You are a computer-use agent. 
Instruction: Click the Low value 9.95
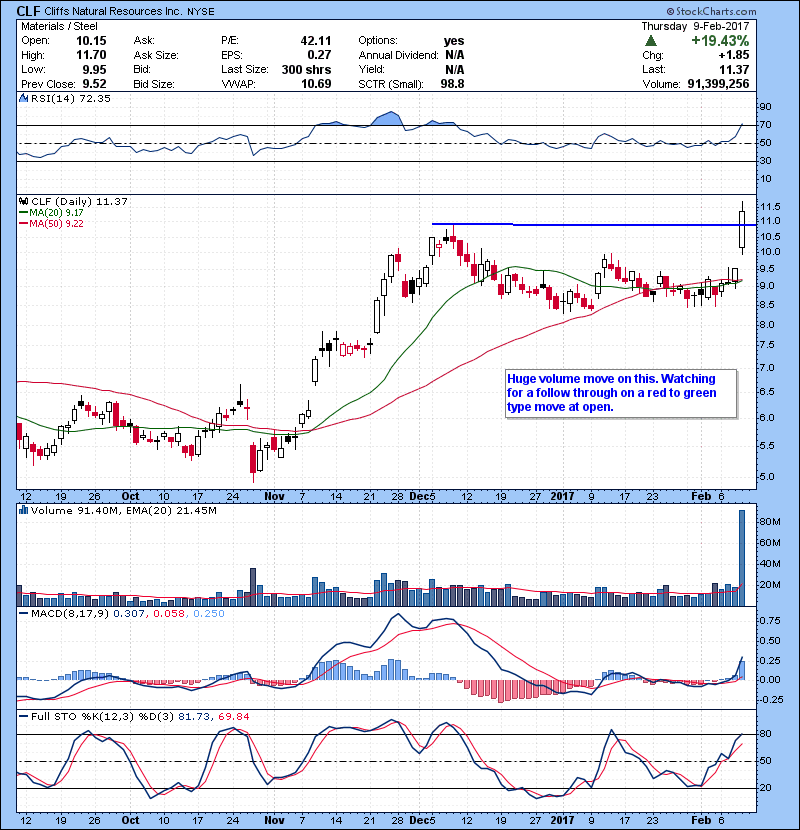click(94, 69)
